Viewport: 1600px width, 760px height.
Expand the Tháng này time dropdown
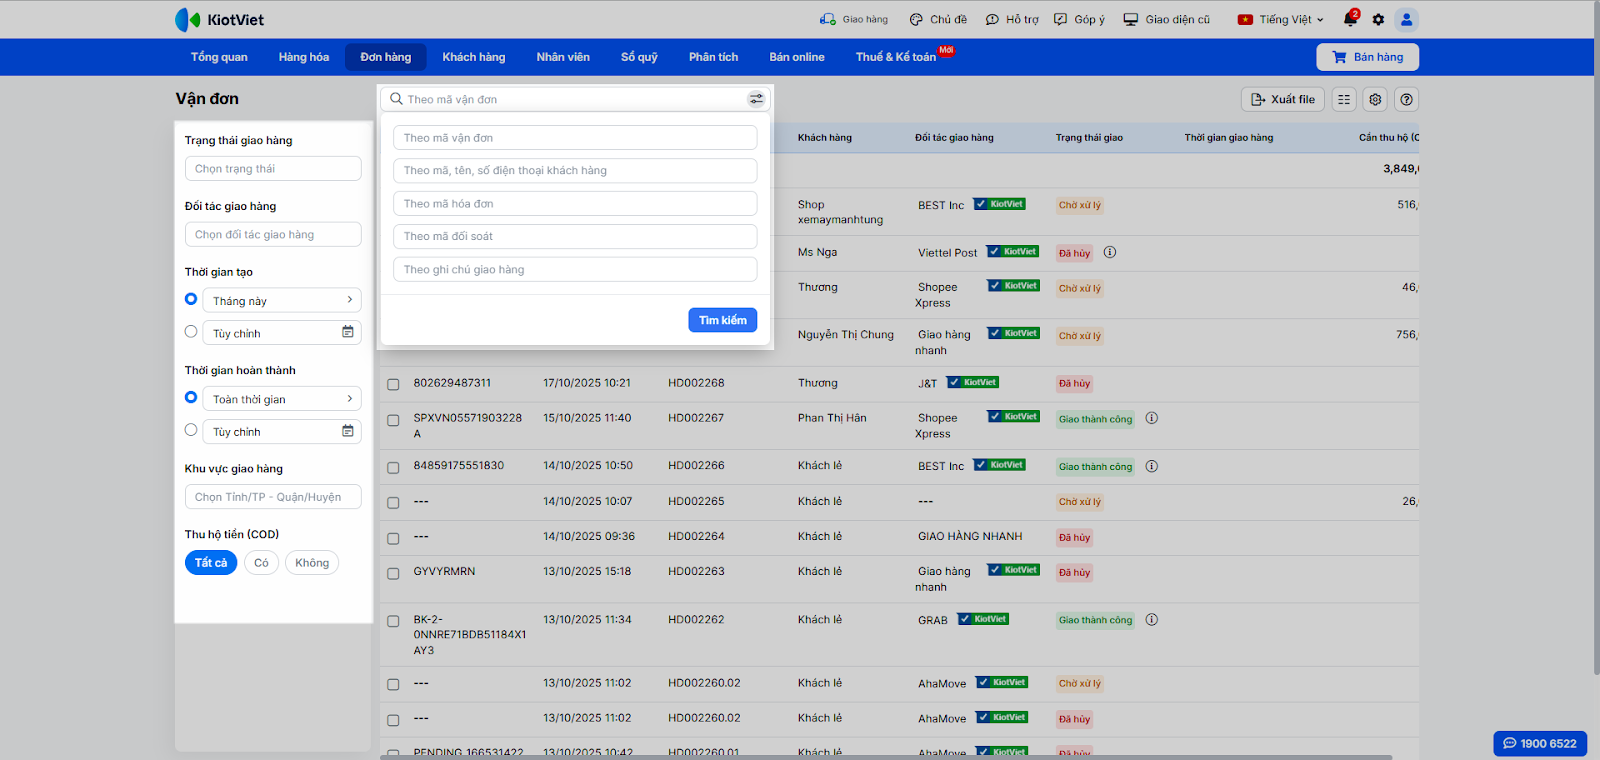(281, 300)
